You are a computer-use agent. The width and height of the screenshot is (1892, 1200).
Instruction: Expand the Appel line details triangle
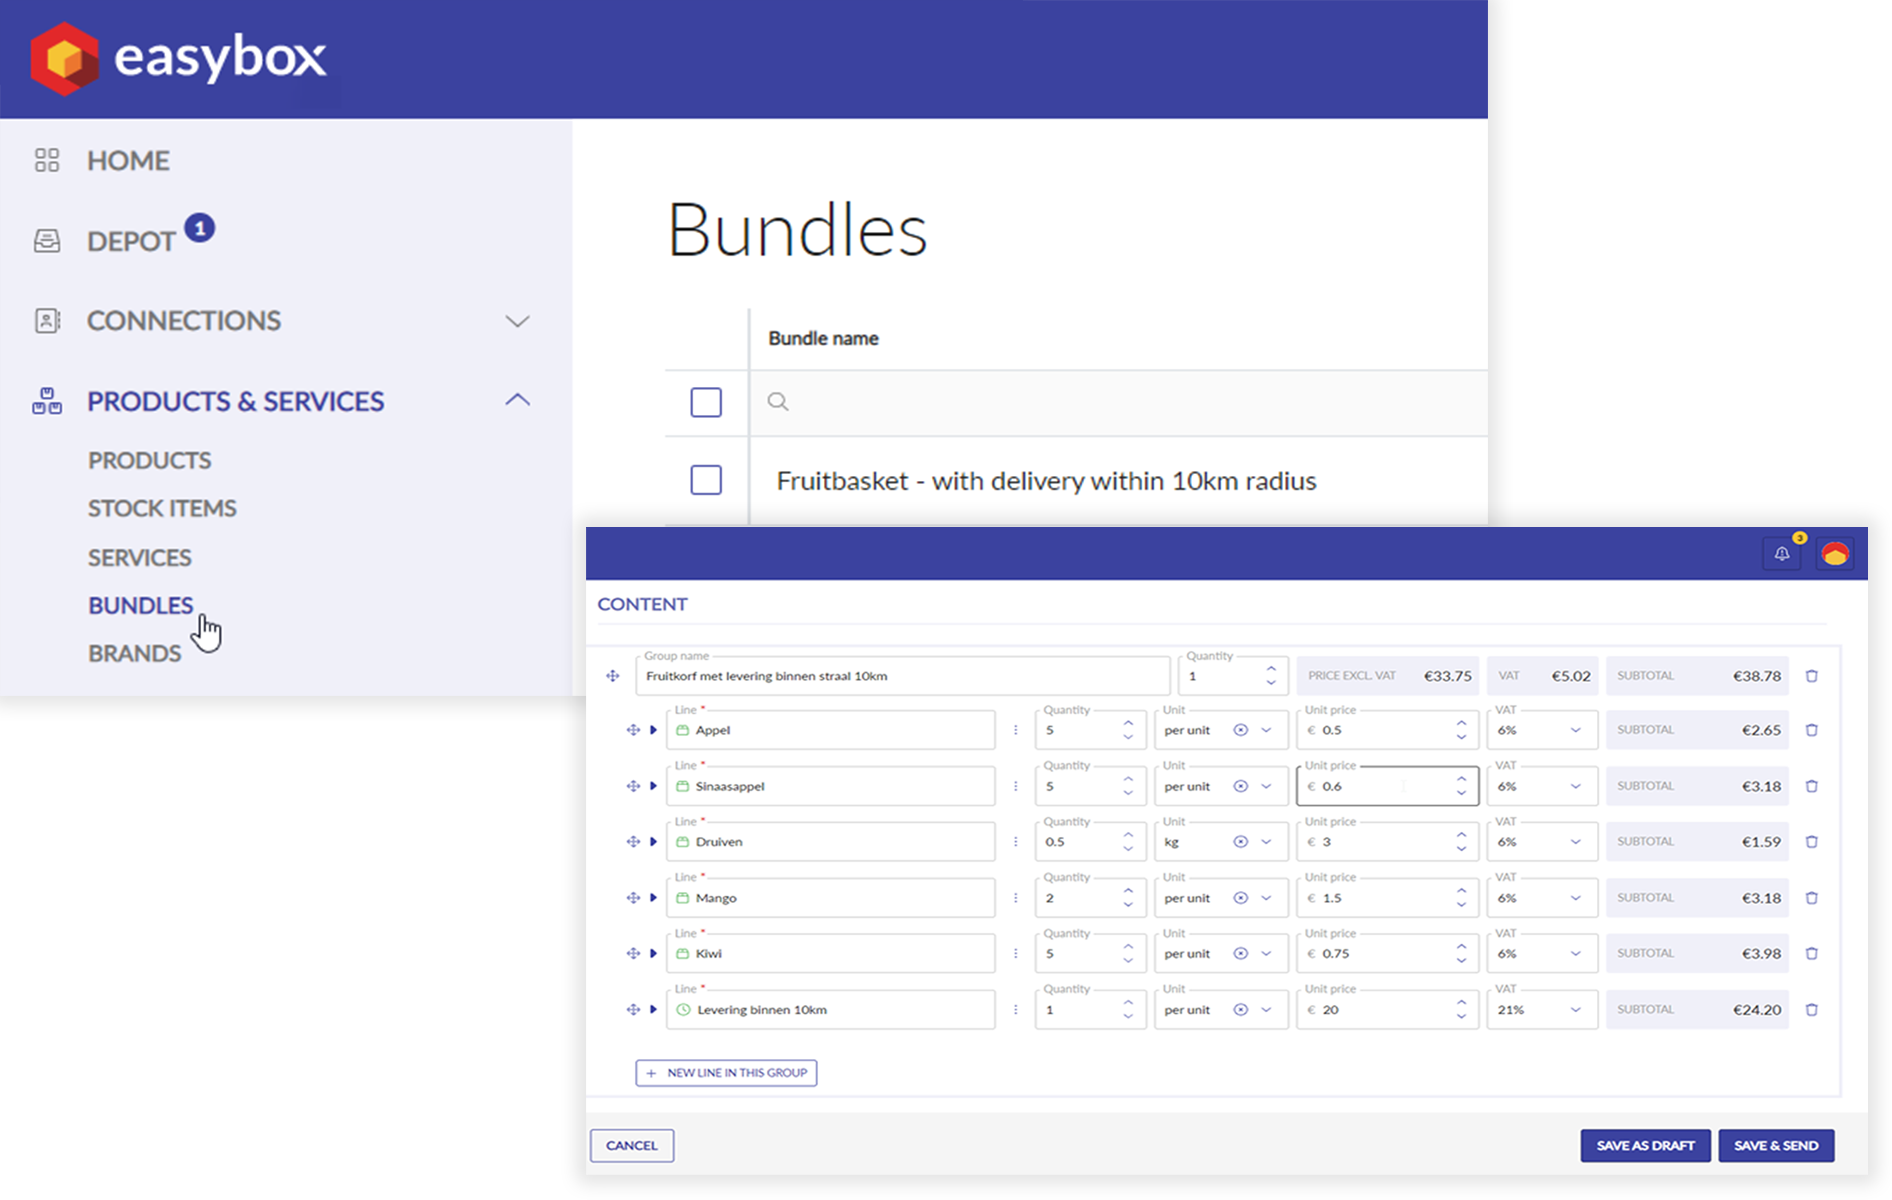point(653,730)
